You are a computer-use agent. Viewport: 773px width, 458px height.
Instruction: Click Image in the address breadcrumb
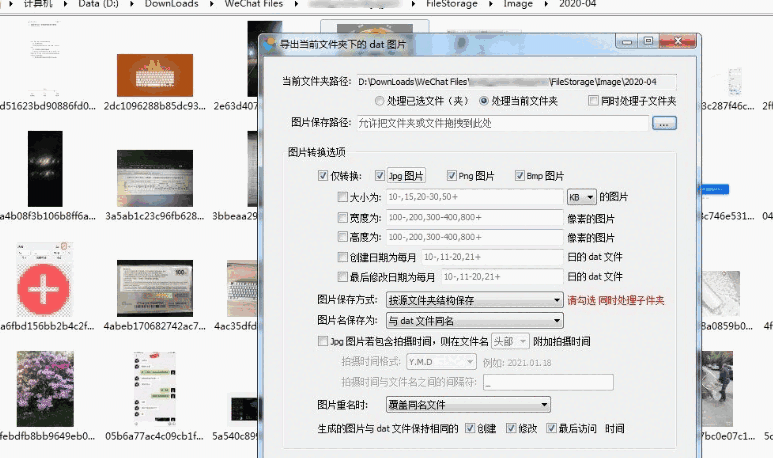pos(518,4)
